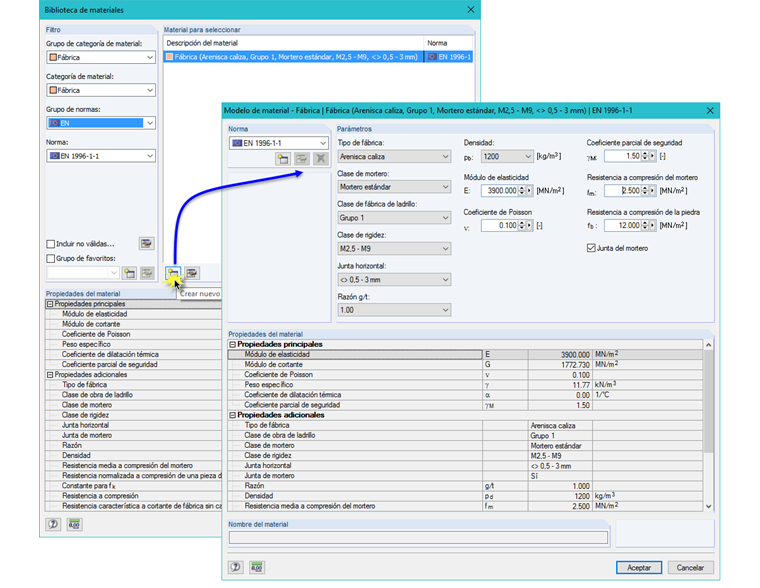760x588 pixels.
Task: Click scroll down arrow in properties table
Action: 709,506
